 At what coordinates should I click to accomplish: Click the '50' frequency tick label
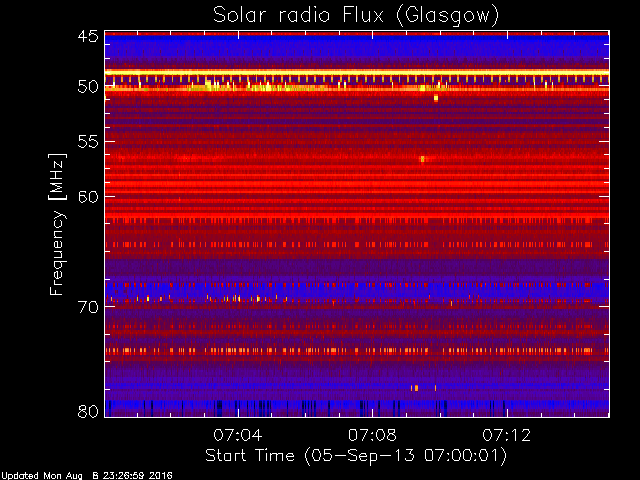(88, 87)
